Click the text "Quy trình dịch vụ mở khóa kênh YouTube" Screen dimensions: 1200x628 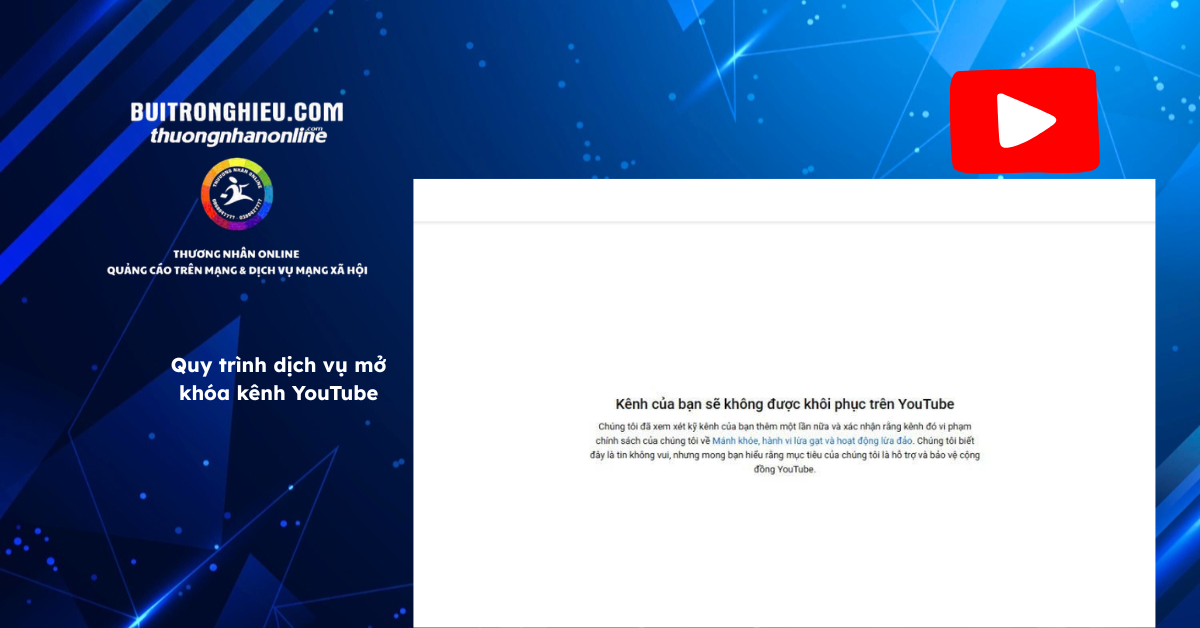click(278, 379)
